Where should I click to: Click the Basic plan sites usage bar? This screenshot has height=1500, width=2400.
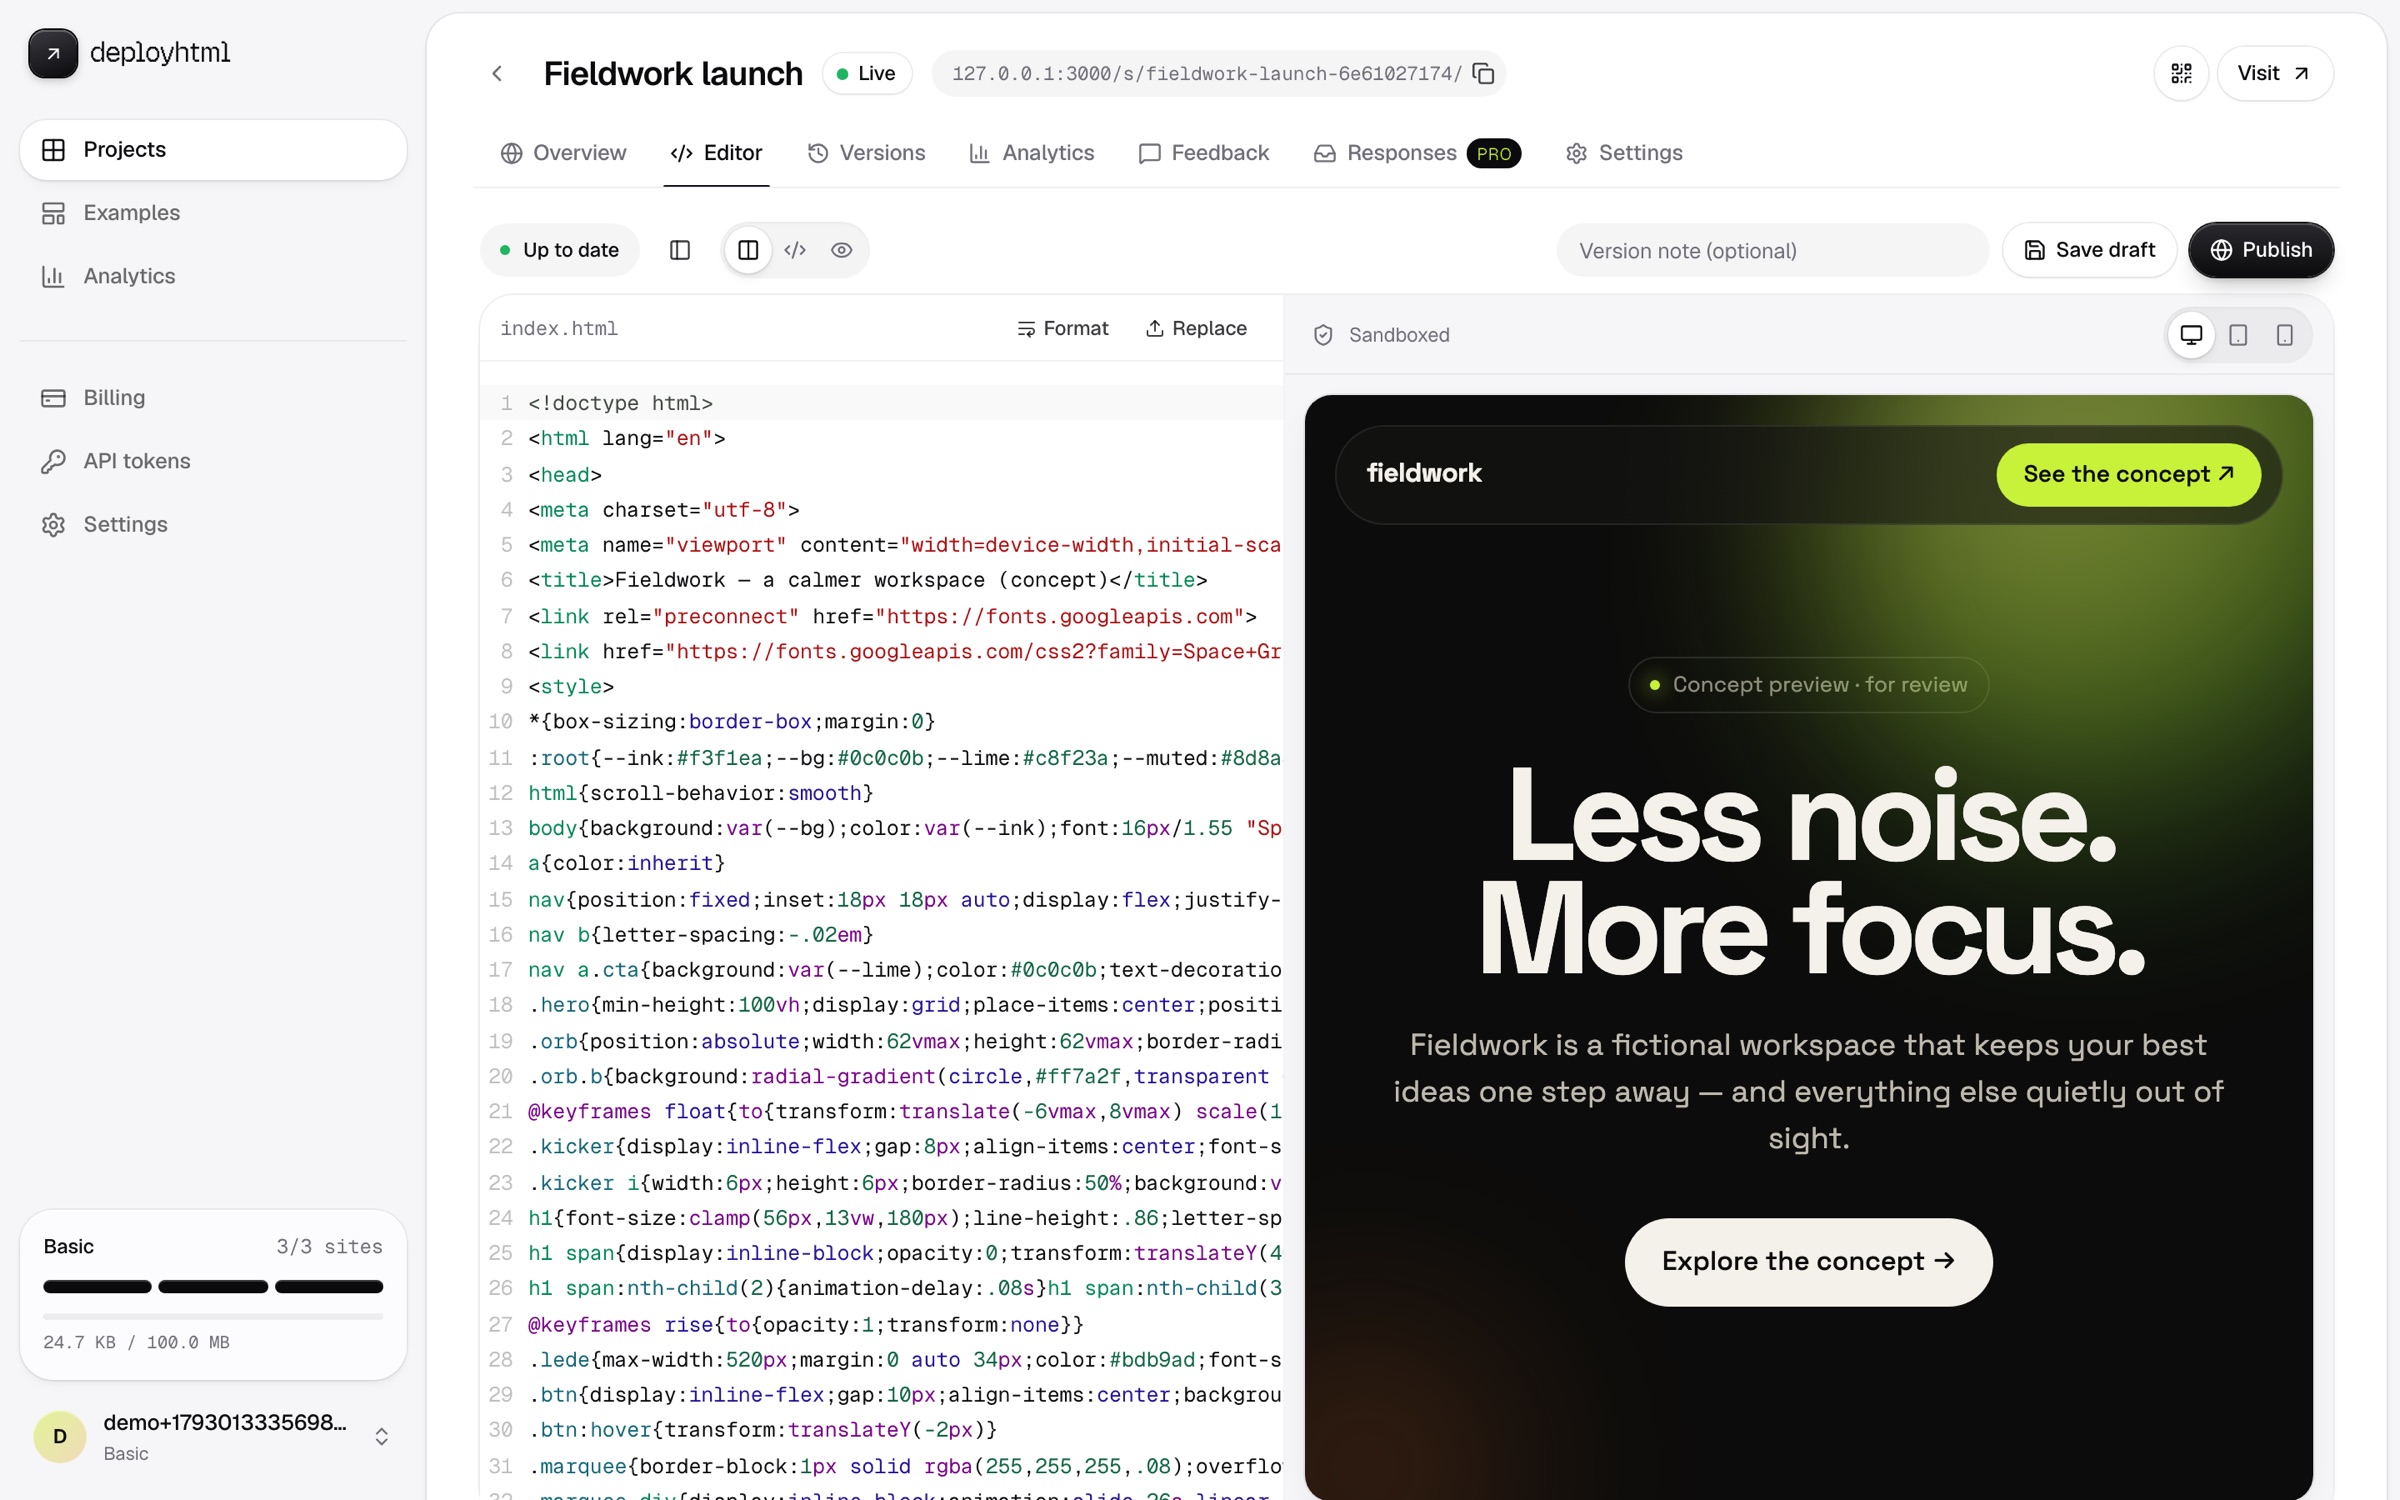pos(213,1287)
